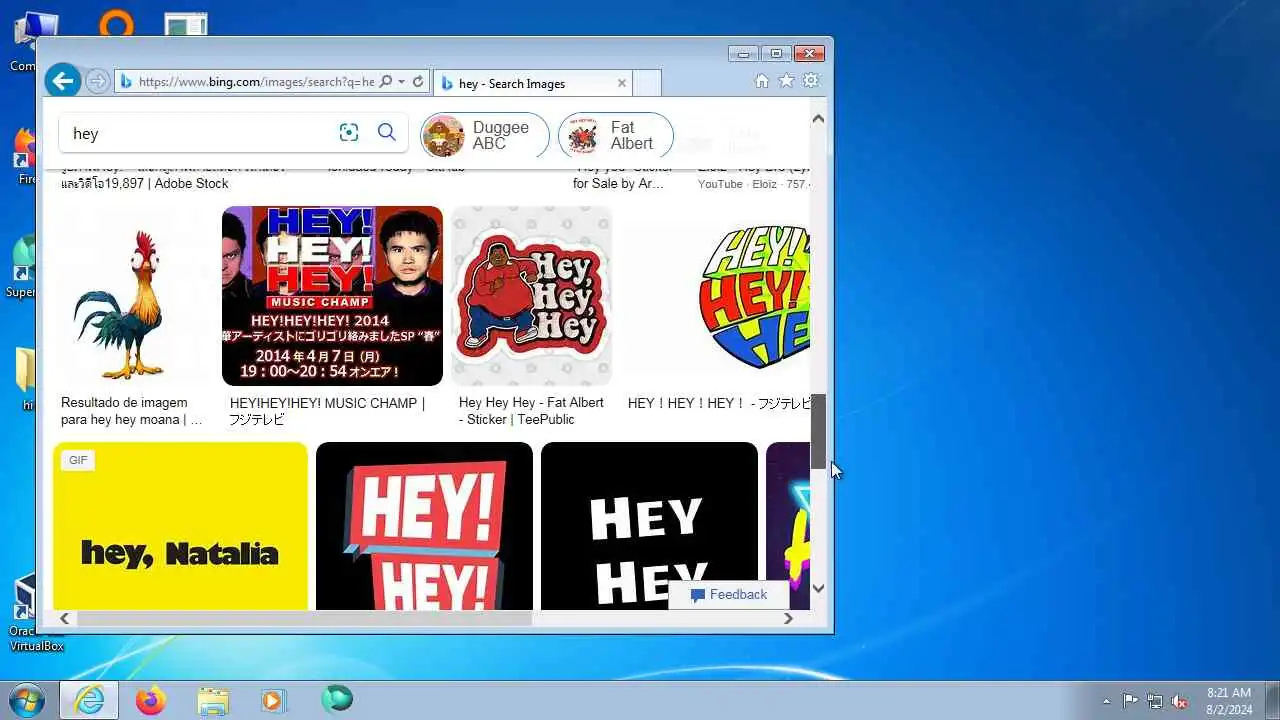Viewport: 1280px width, 720px height.
Task: Open the rooster Moana image thumbnail
Action: 133,296
